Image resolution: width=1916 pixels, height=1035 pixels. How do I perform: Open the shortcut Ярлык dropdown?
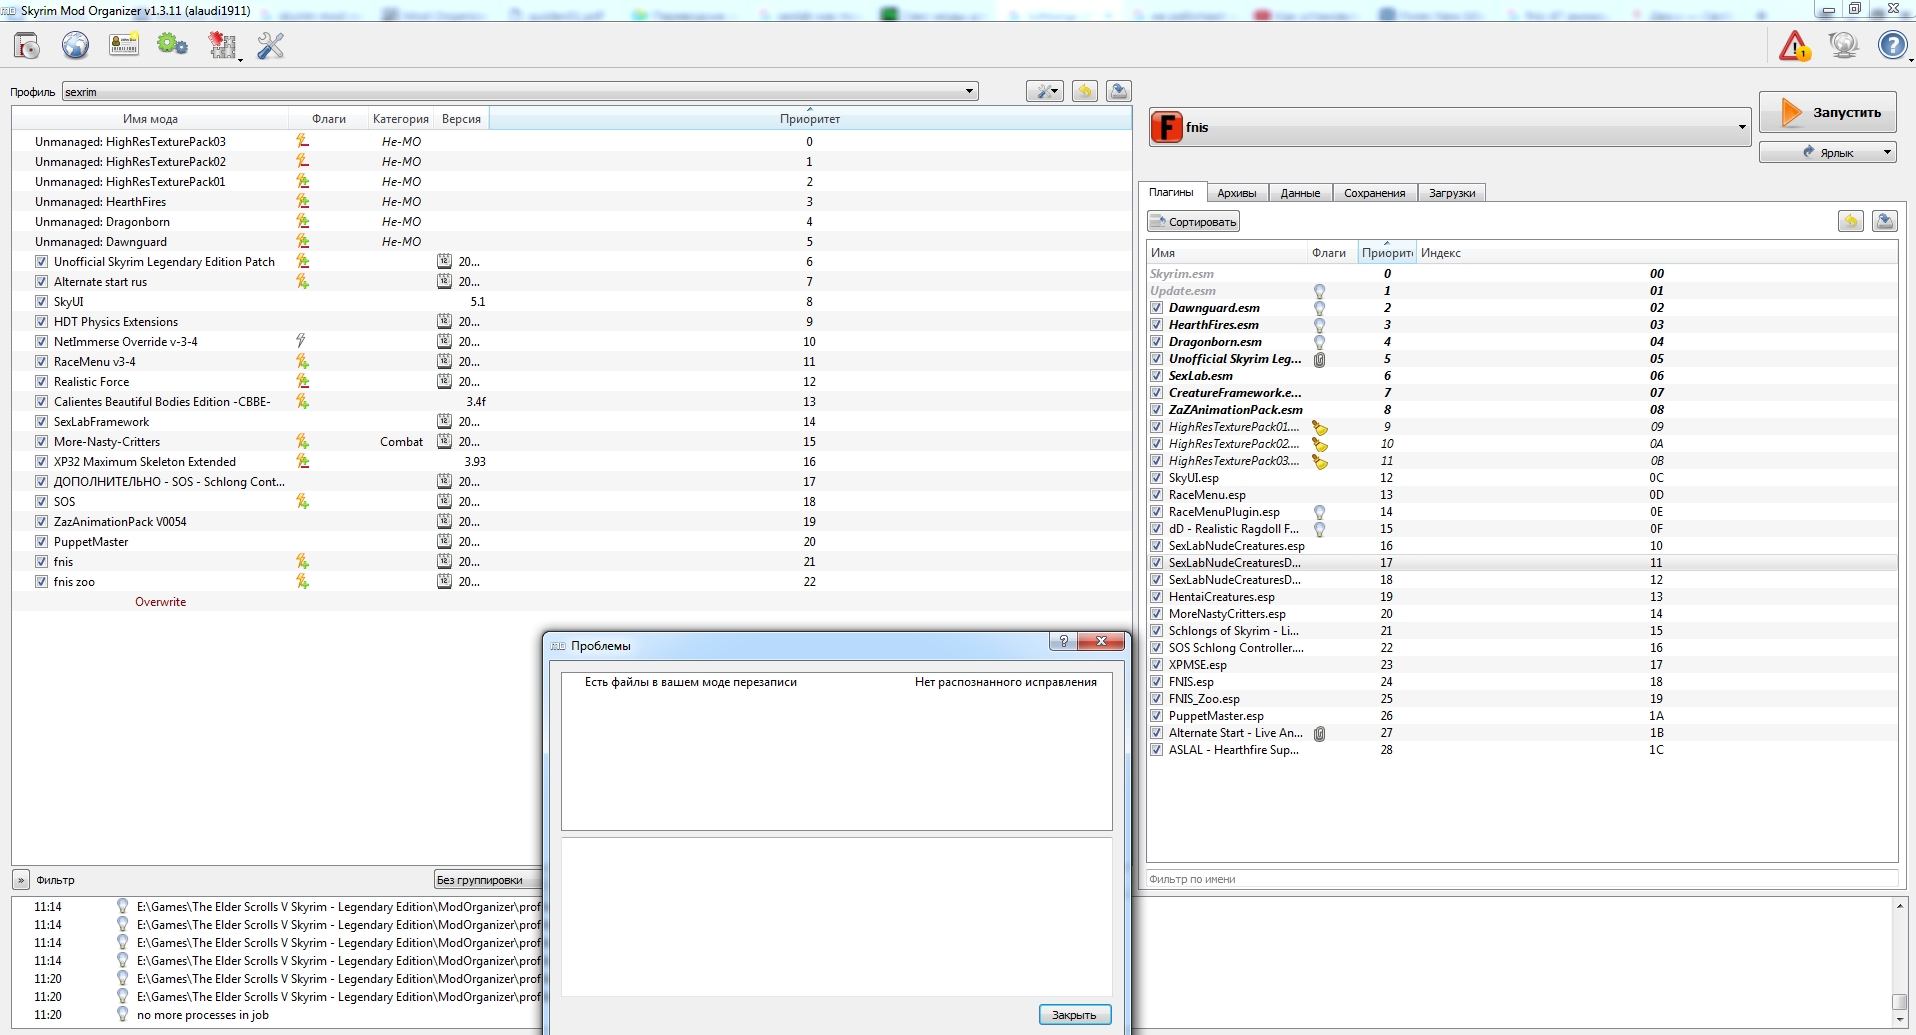pos(1887,152)
